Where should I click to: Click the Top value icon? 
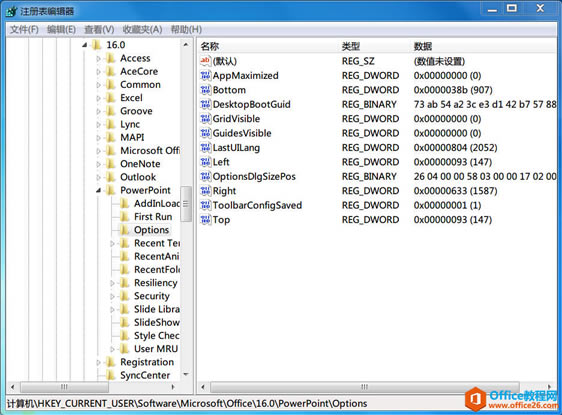[x=205, y=220]
